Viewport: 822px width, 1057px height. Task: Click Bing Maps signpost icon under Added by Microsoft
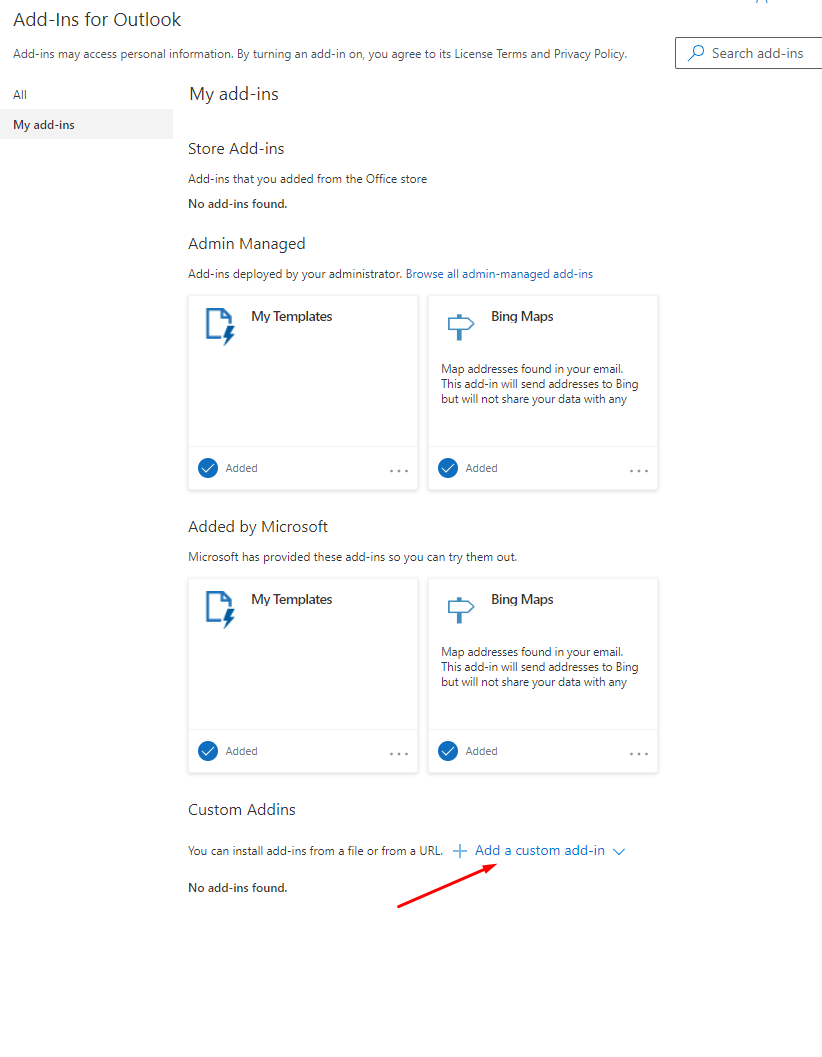tap(461, 610)
